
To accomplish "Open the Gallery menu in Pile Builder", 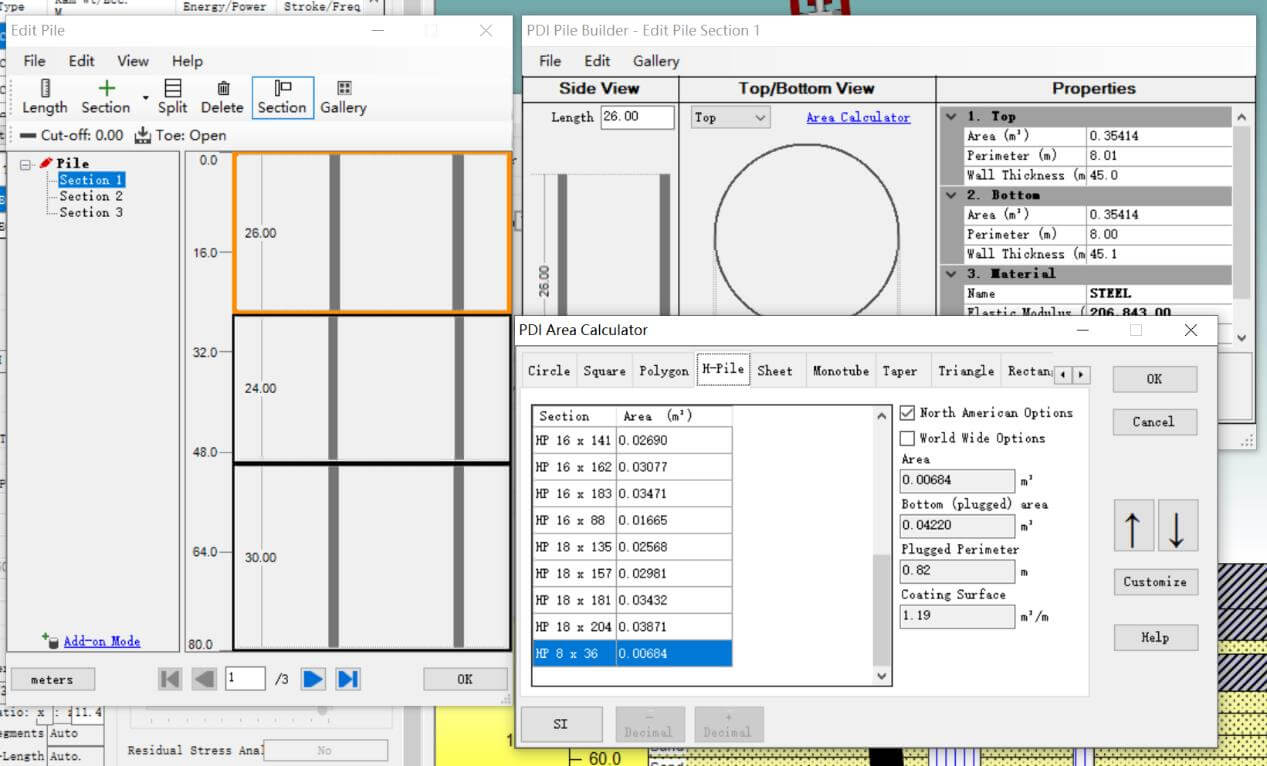I will click(655, 61).
